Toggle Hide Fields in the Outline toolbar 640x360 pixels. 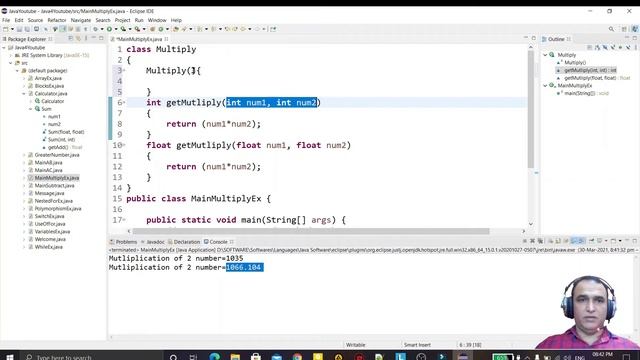[x=605, y=47]
